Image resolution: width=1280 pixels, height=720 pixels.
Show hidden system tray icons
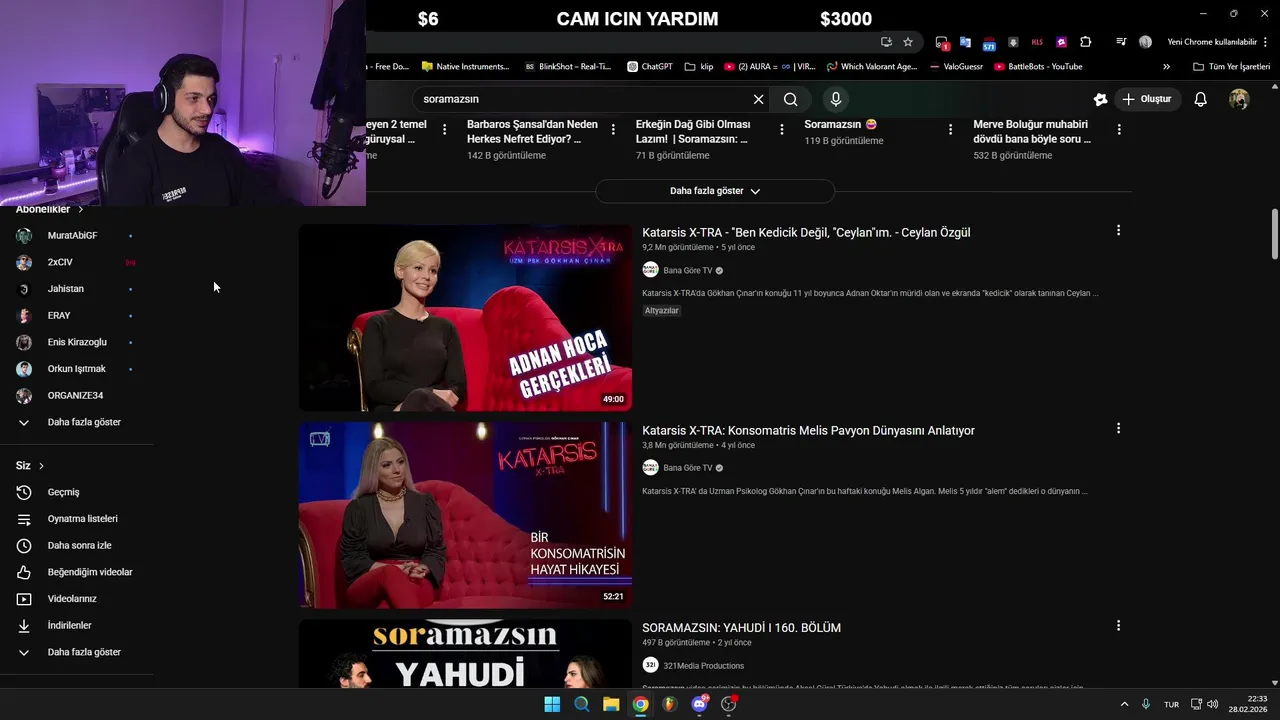(1124, 704)
